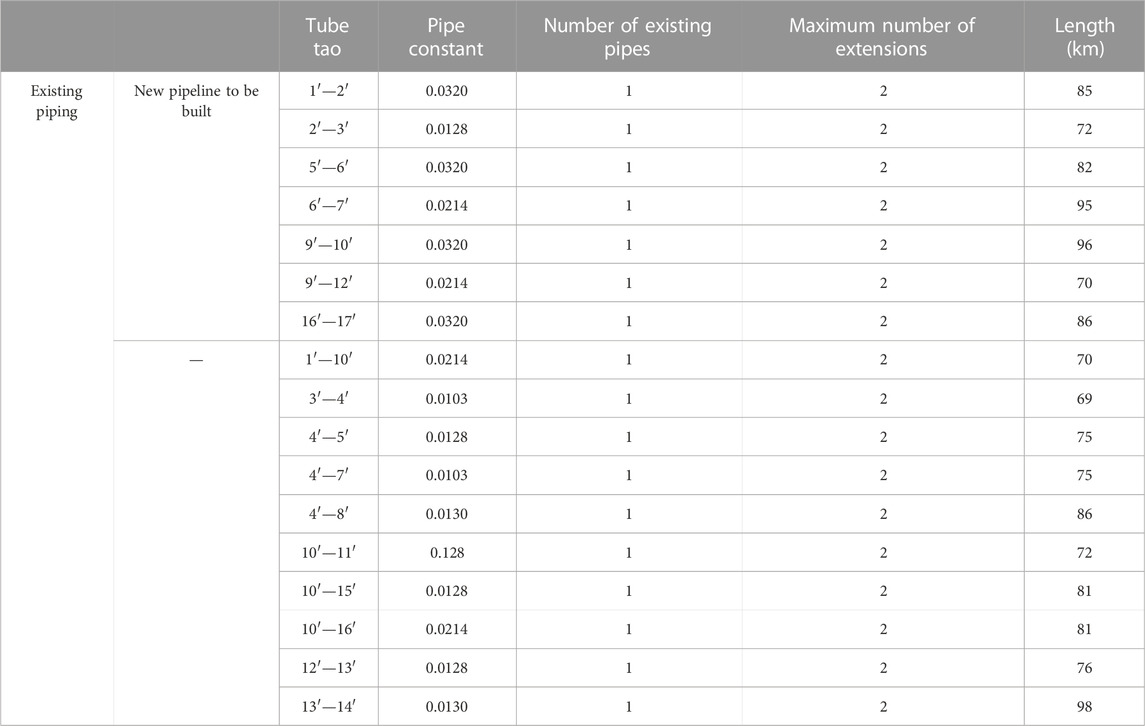Click the tube cell 1′—2′

(x=329, y=91)
